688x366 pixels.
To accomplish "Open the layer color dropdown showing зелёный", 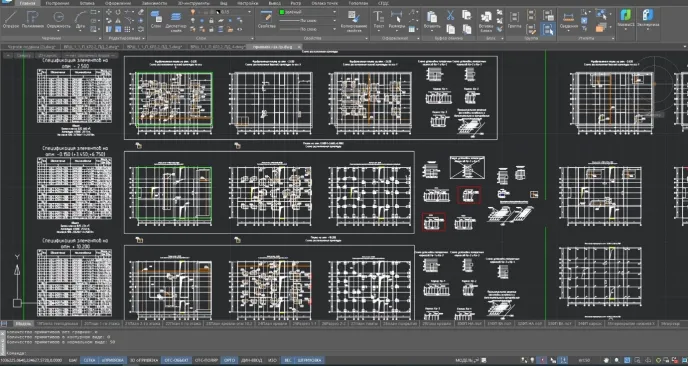I will tap(308, 12).
